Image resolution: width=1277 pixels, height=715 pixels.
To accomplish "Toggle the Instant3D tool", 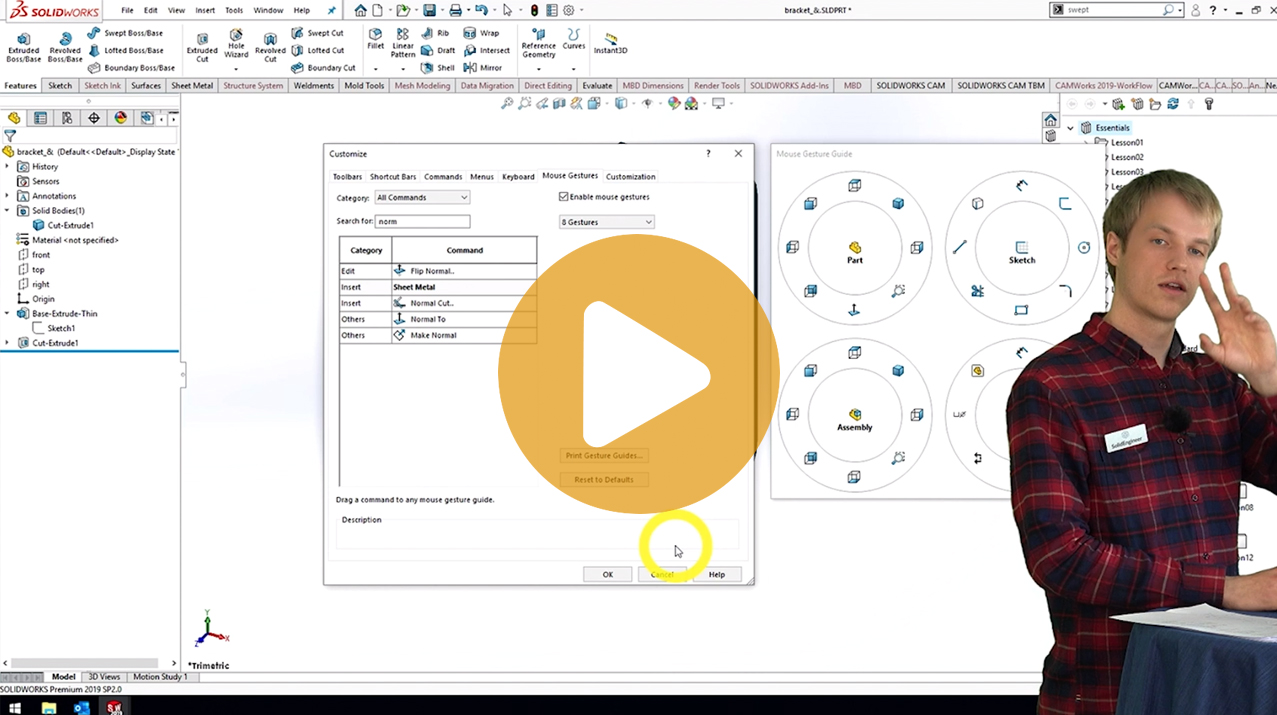I will pyautogui.click(x=611, y=44).
